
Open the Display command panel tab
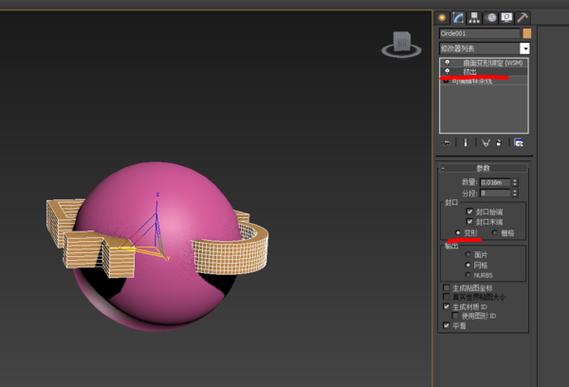click(x=506, y=18)
